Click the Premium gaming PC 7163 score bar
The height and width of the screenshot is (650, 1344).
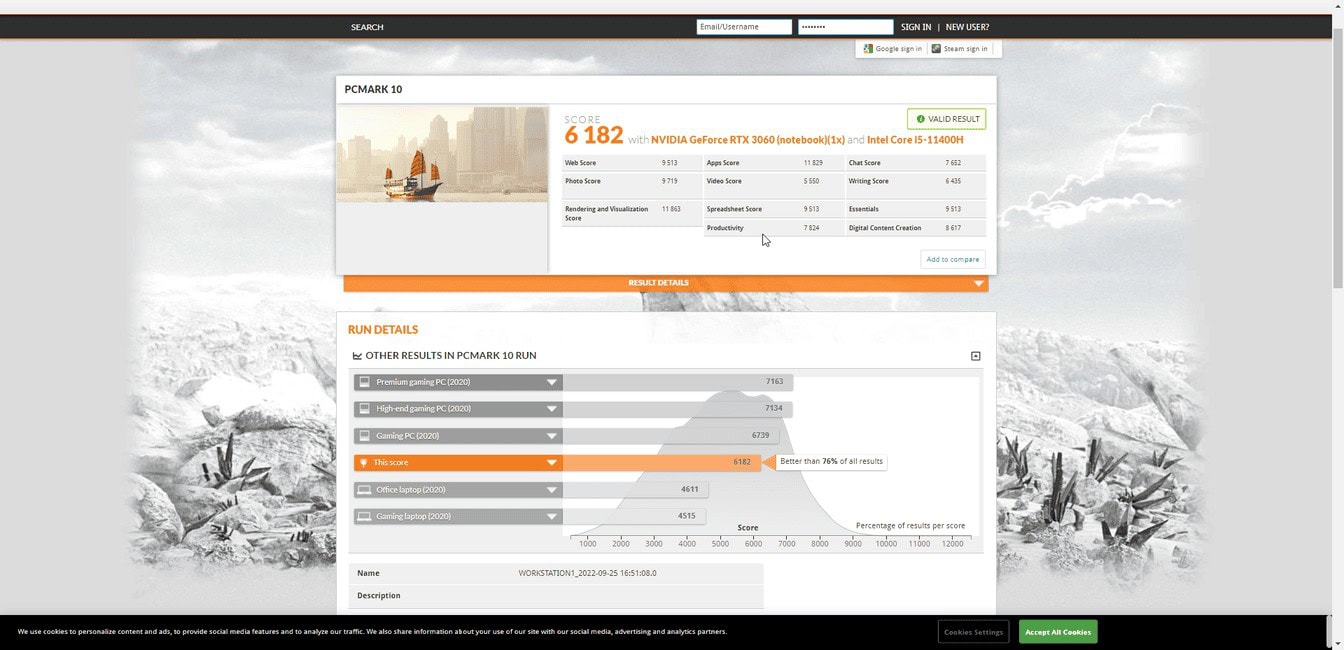coord(678,382)
